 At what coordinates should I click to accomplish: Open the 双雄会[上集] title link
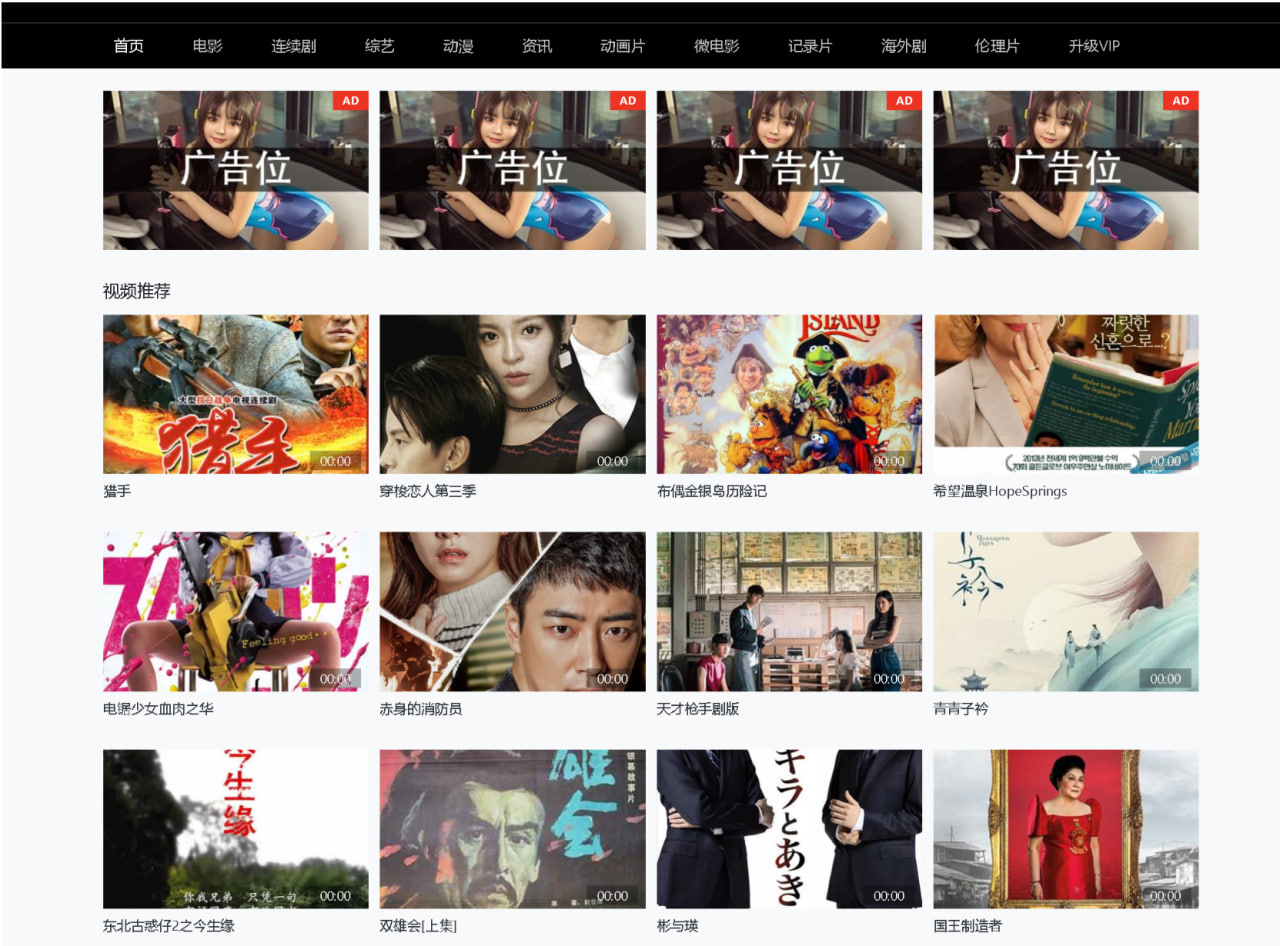pyautogui.click(x=418, y=926)
